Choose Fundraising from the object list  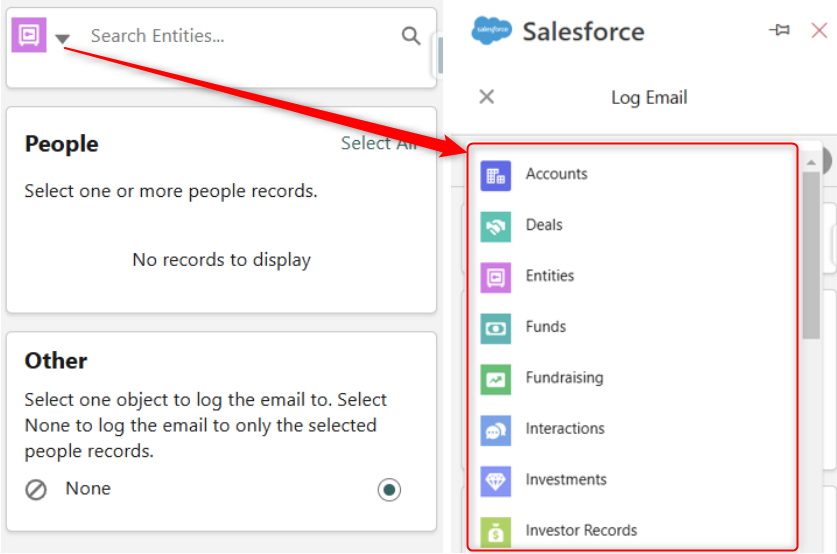coord(564,378)
